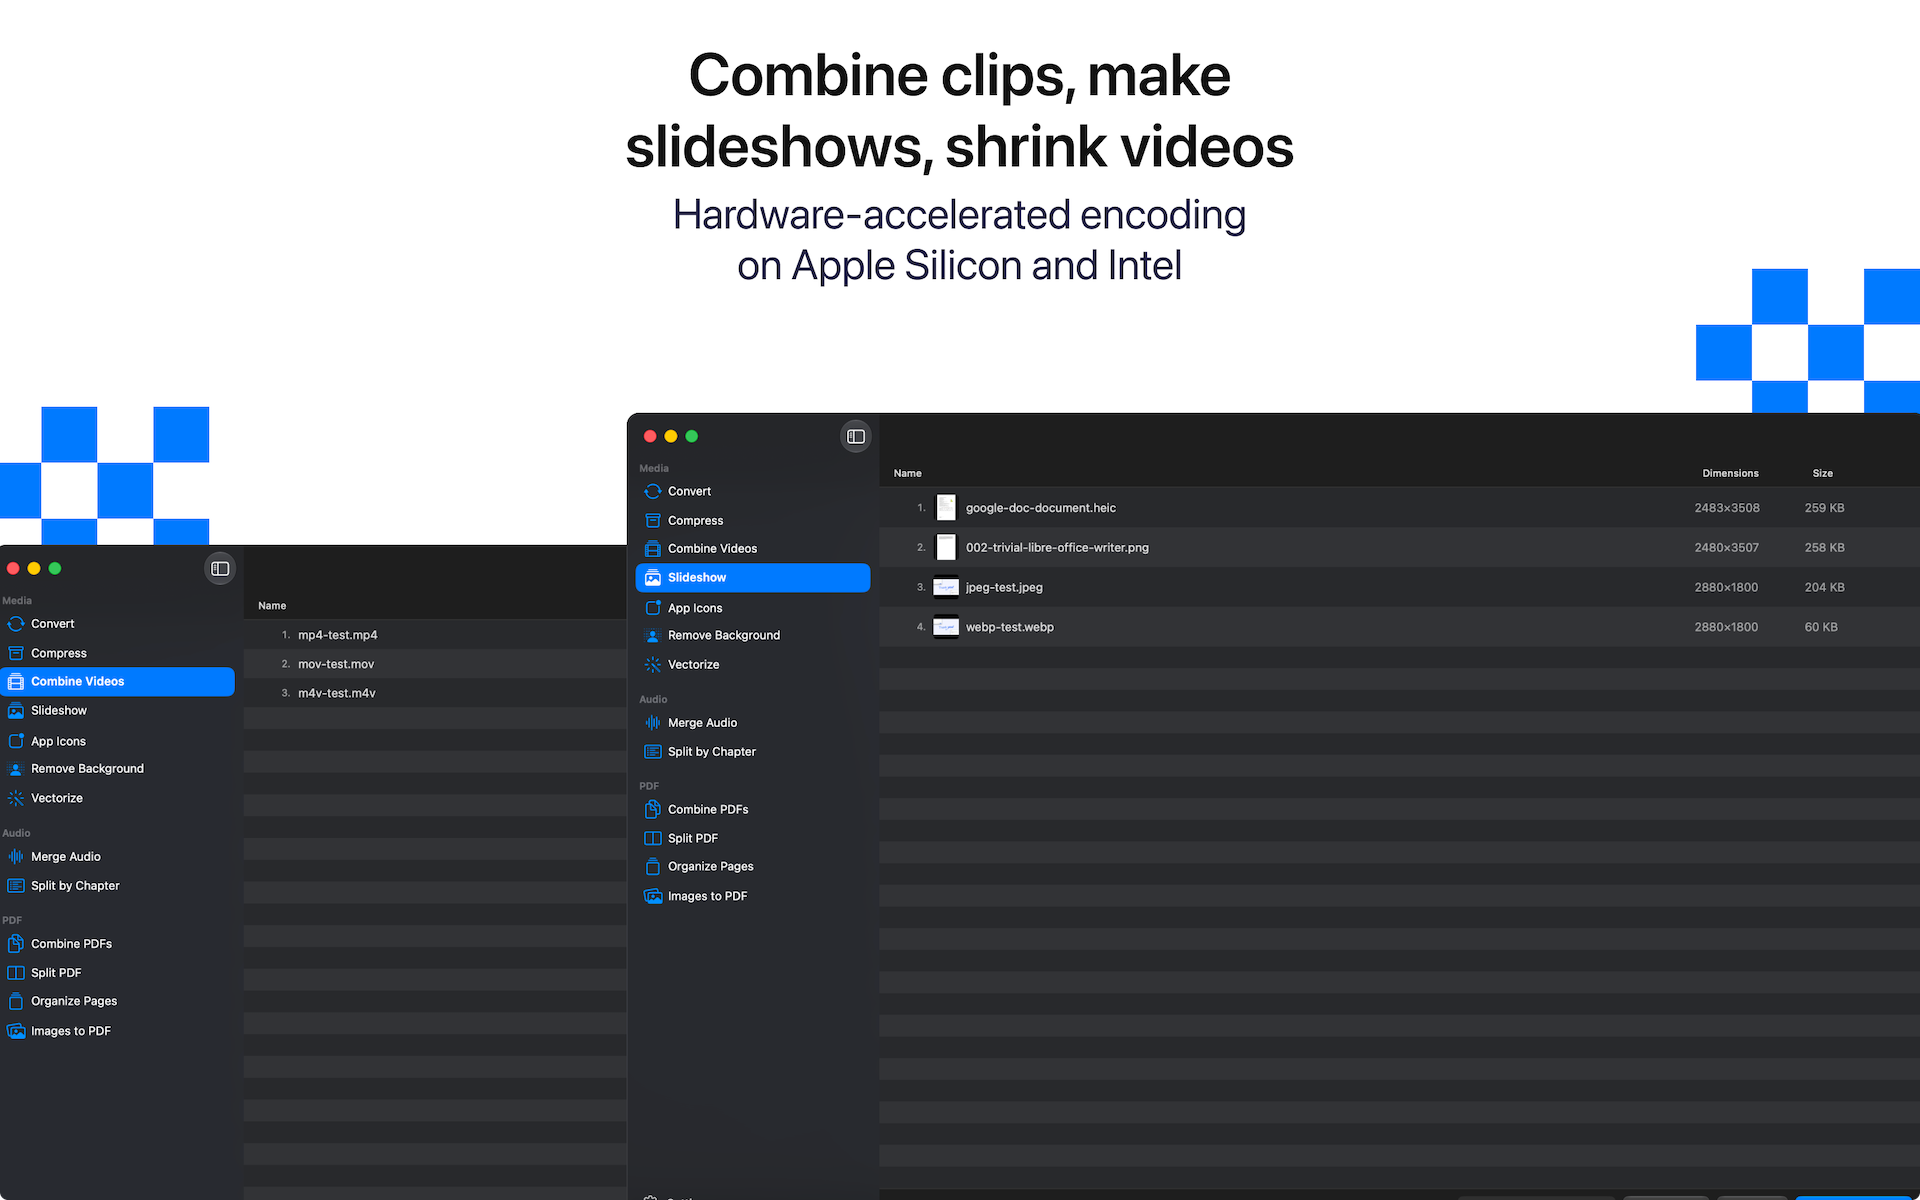The image size is (1920, 1200).
Task: Click Remove Background icon in Combine Videos window
Action: 16,769
